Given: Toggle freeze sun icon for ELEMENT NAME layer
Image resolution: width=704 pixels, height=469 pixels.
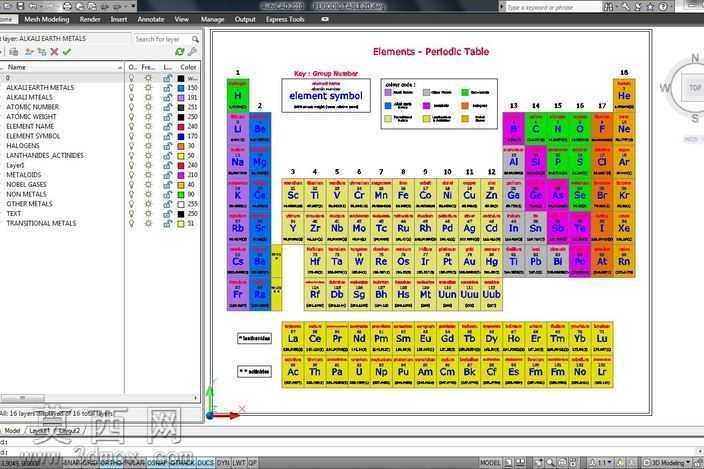Looking at the screenshot, I should (x=148, y=127).
